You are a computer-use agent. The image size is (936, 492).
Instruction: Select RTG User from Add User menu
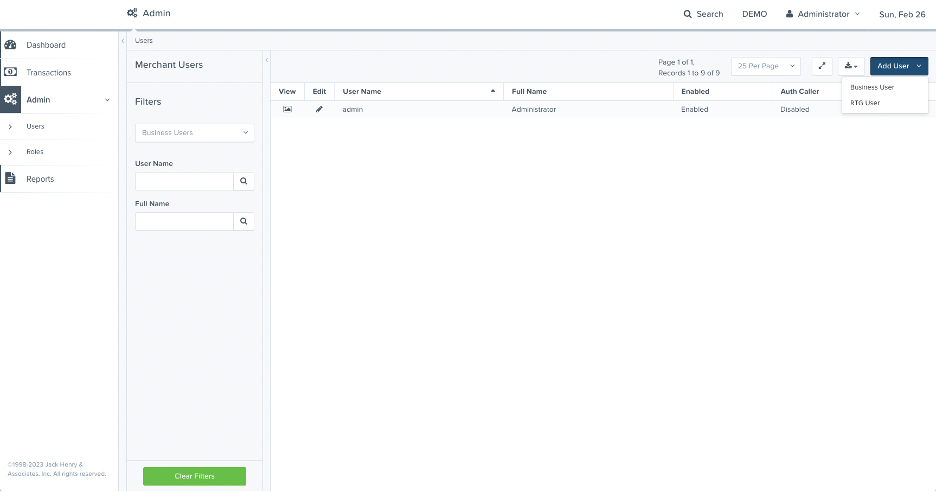pyautogui.click(x=865, y=102)
